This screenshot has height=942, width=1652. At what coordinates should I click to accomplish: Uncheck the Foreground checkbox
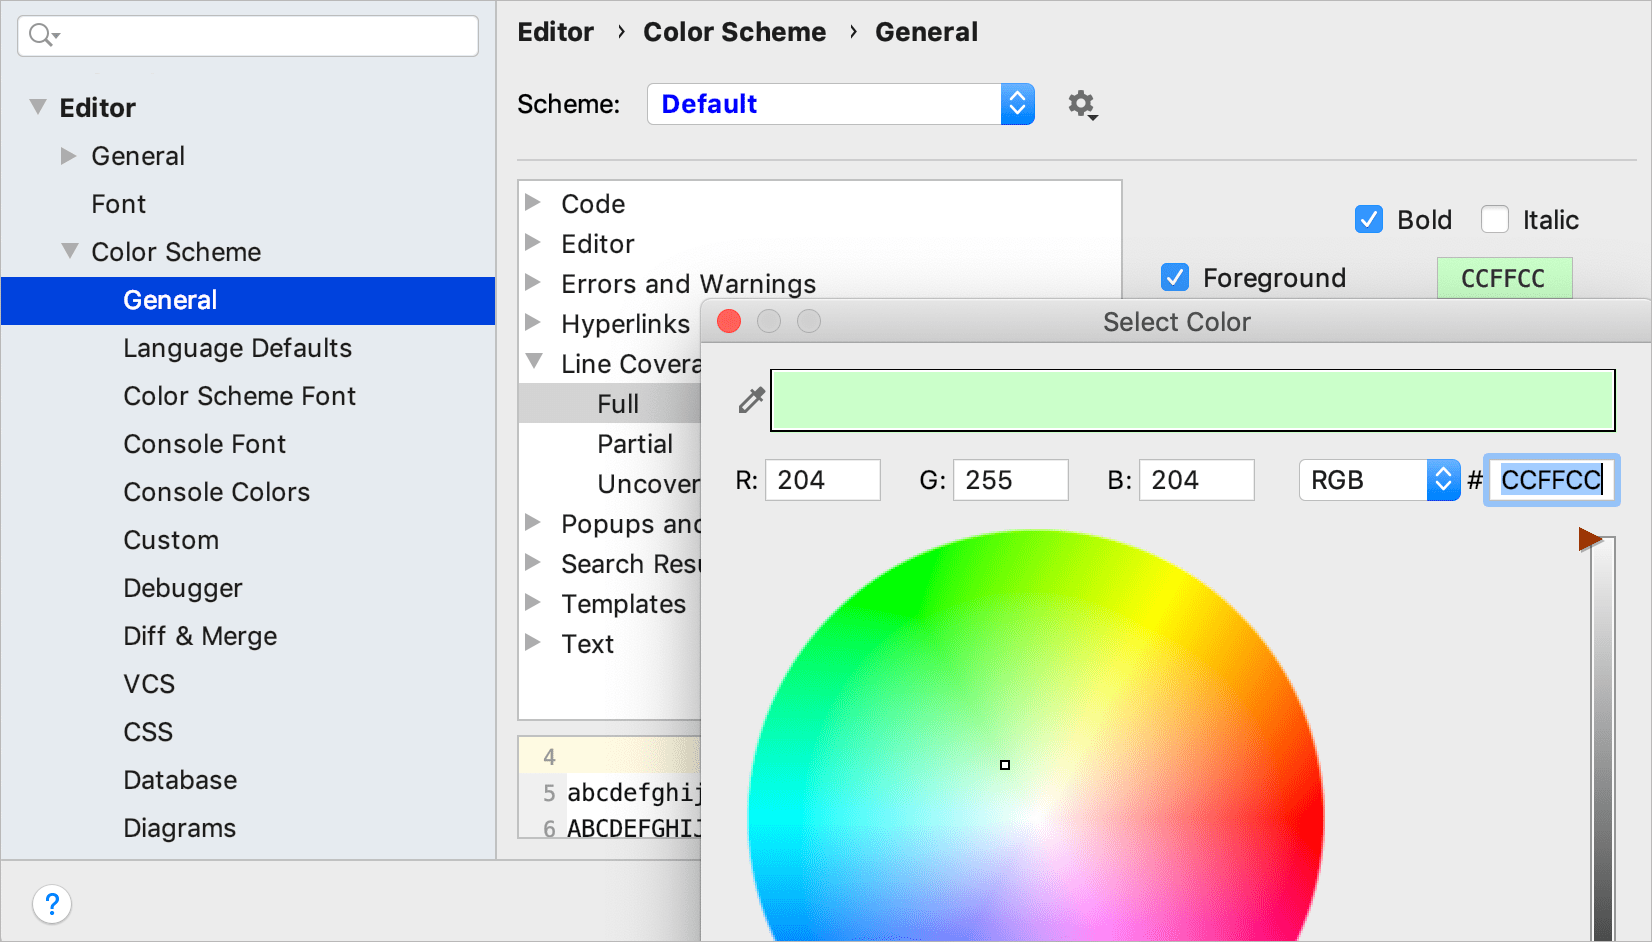pyautogui.click(x=1175, y=277)
